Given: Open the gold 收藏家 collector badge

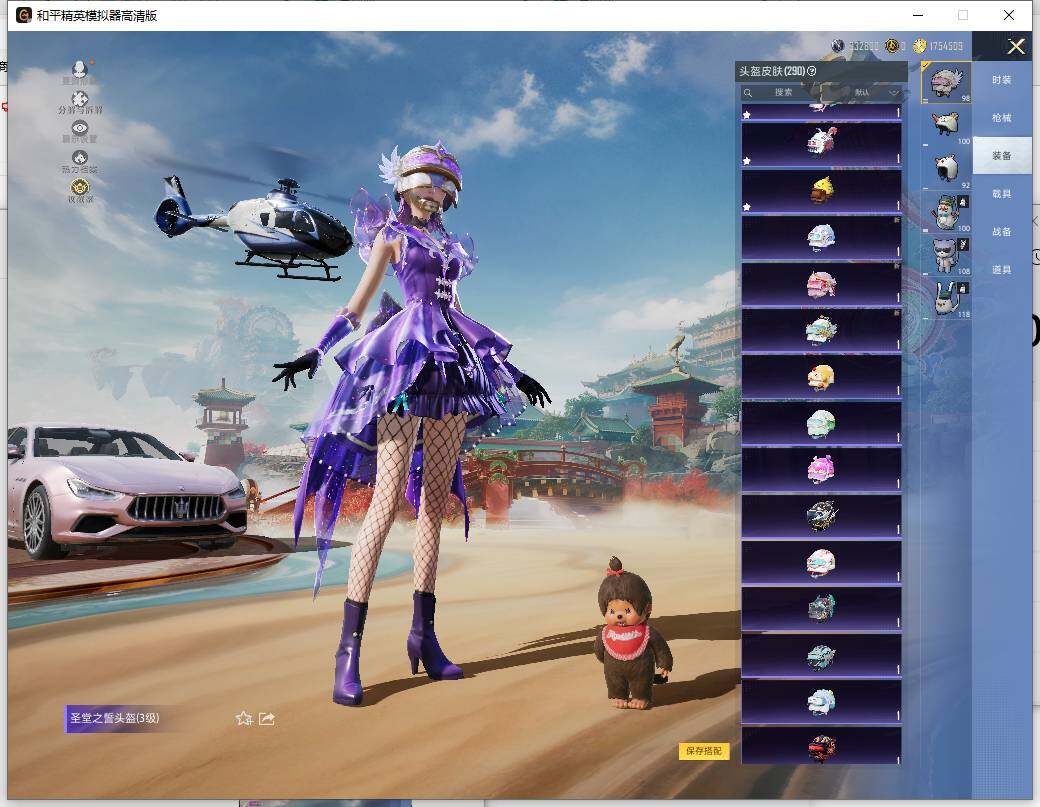Looking at the screenshot, I should [80, 187].
